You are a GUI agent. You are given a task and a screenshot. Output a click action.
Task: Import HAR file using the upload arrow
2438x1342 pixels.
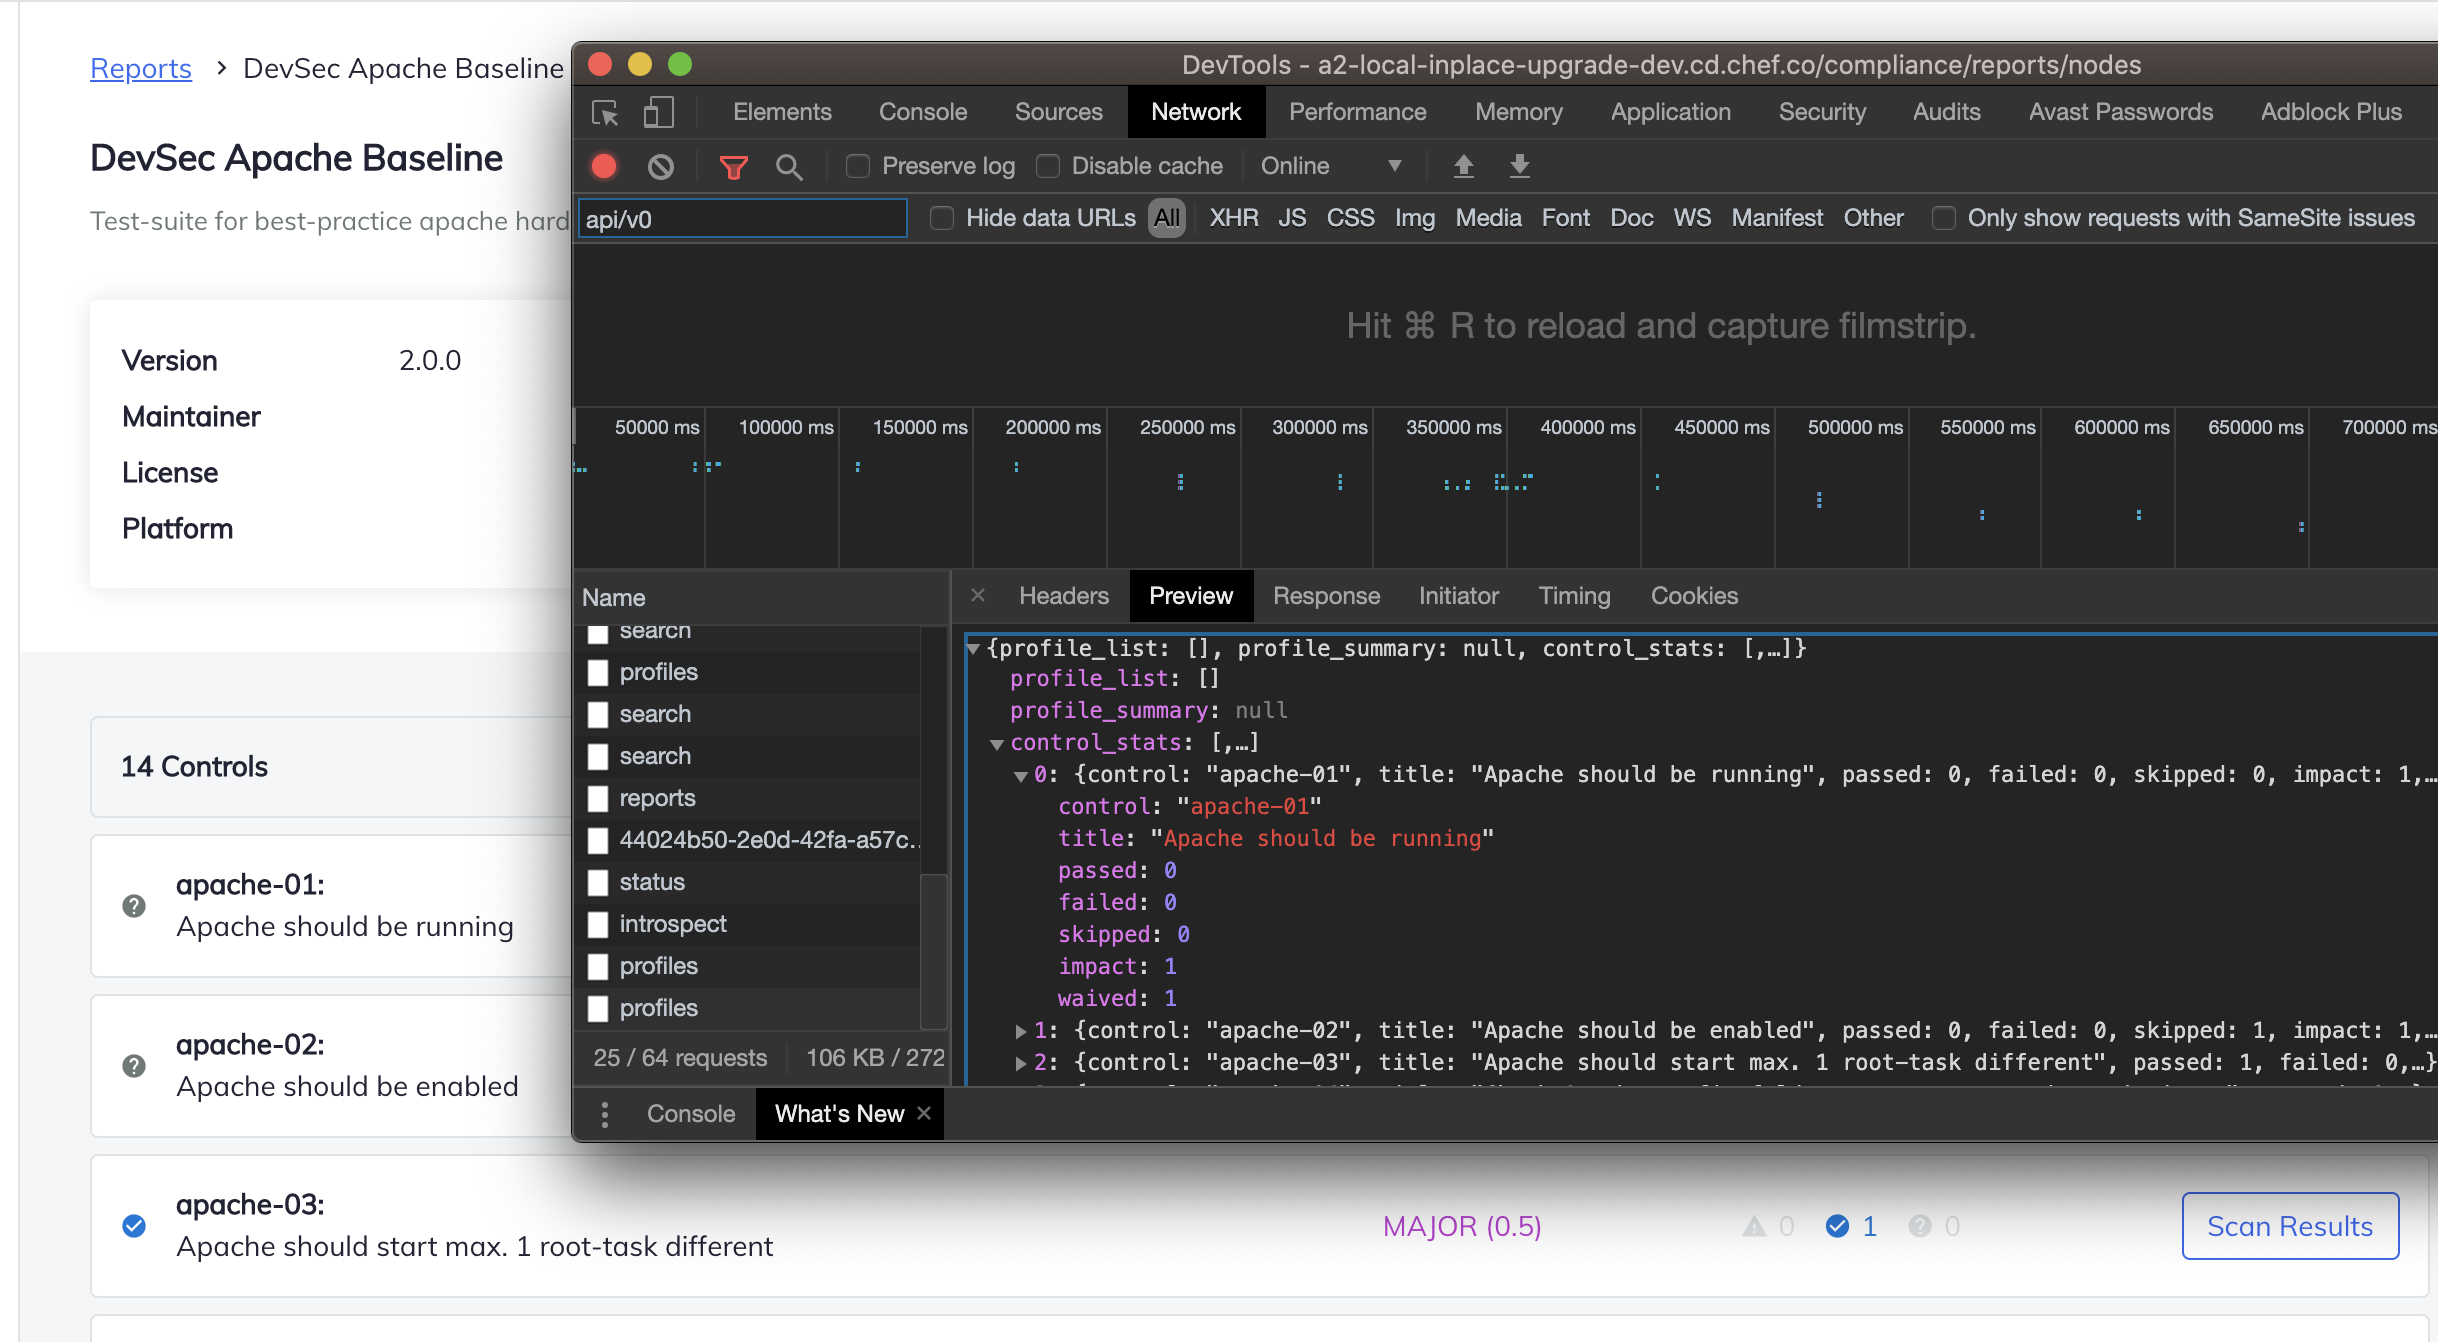(1463, 166)
